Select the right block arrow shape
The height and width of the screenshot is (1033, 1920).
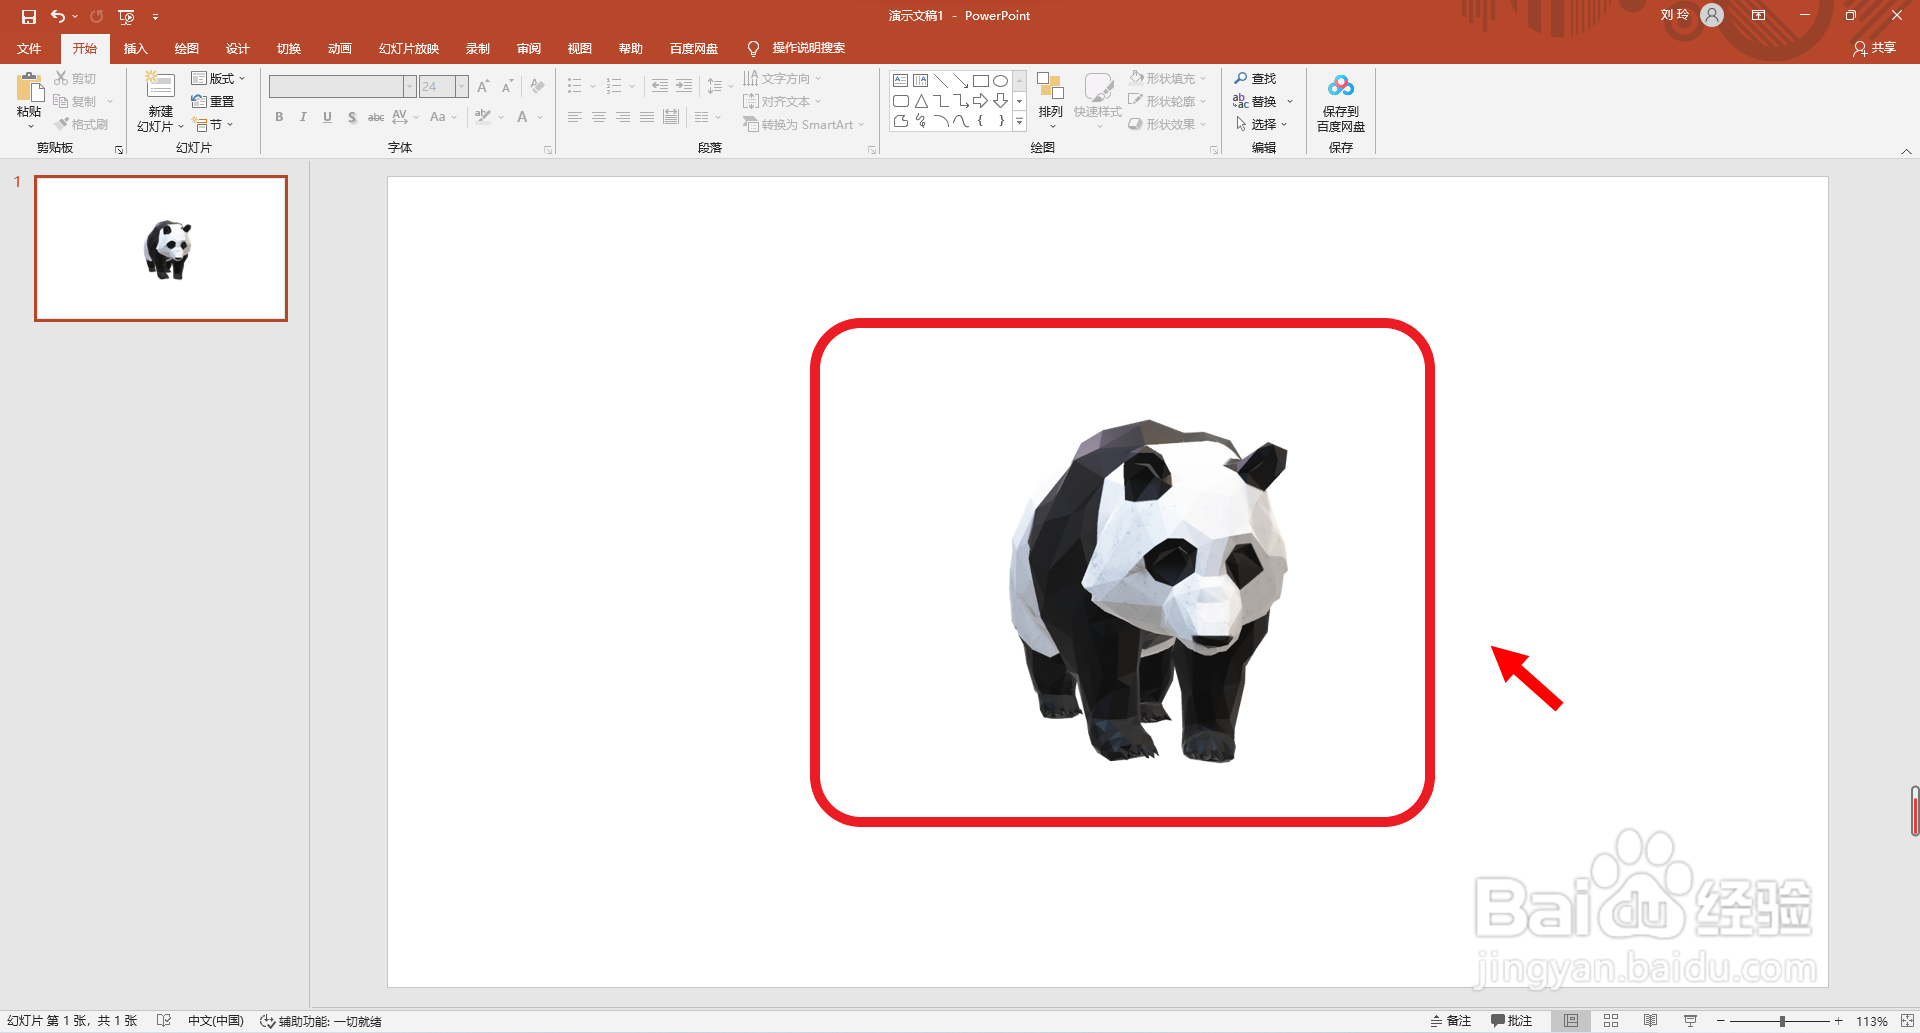tap(981, 101)
